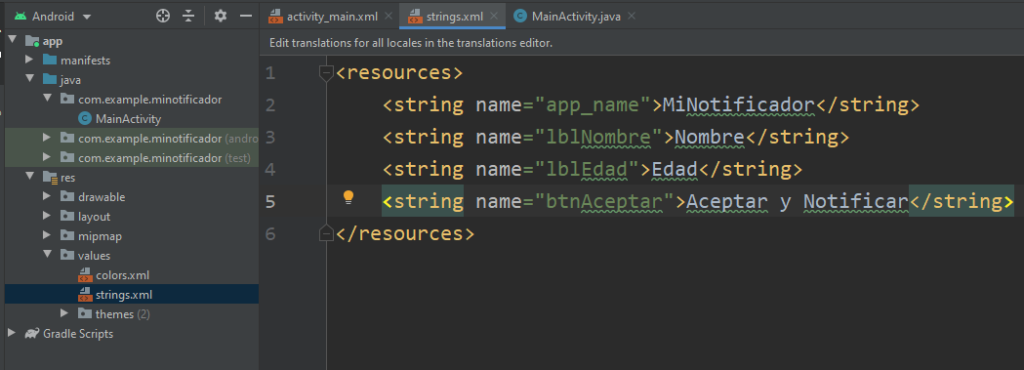This screenshot has width=1024, height=370.
Task: Click the app module folder icon
Action: (32, 41)
